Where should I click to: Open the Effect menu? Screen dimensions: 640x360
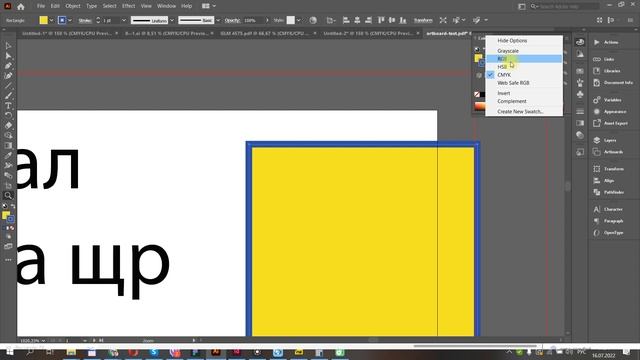[128, 6]
